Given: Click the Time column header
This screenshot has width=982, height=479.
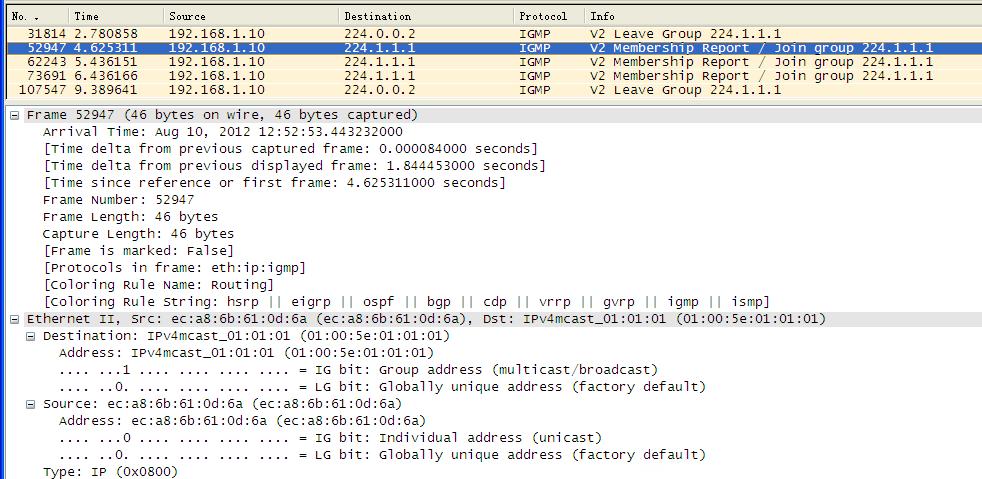Looking at the screenshot, I should pos(115,16).
